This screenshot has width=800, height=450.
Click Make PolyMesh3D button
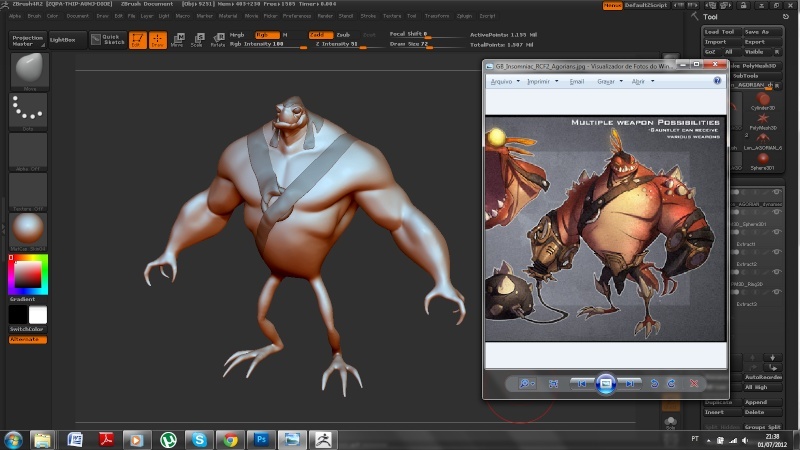756,66
